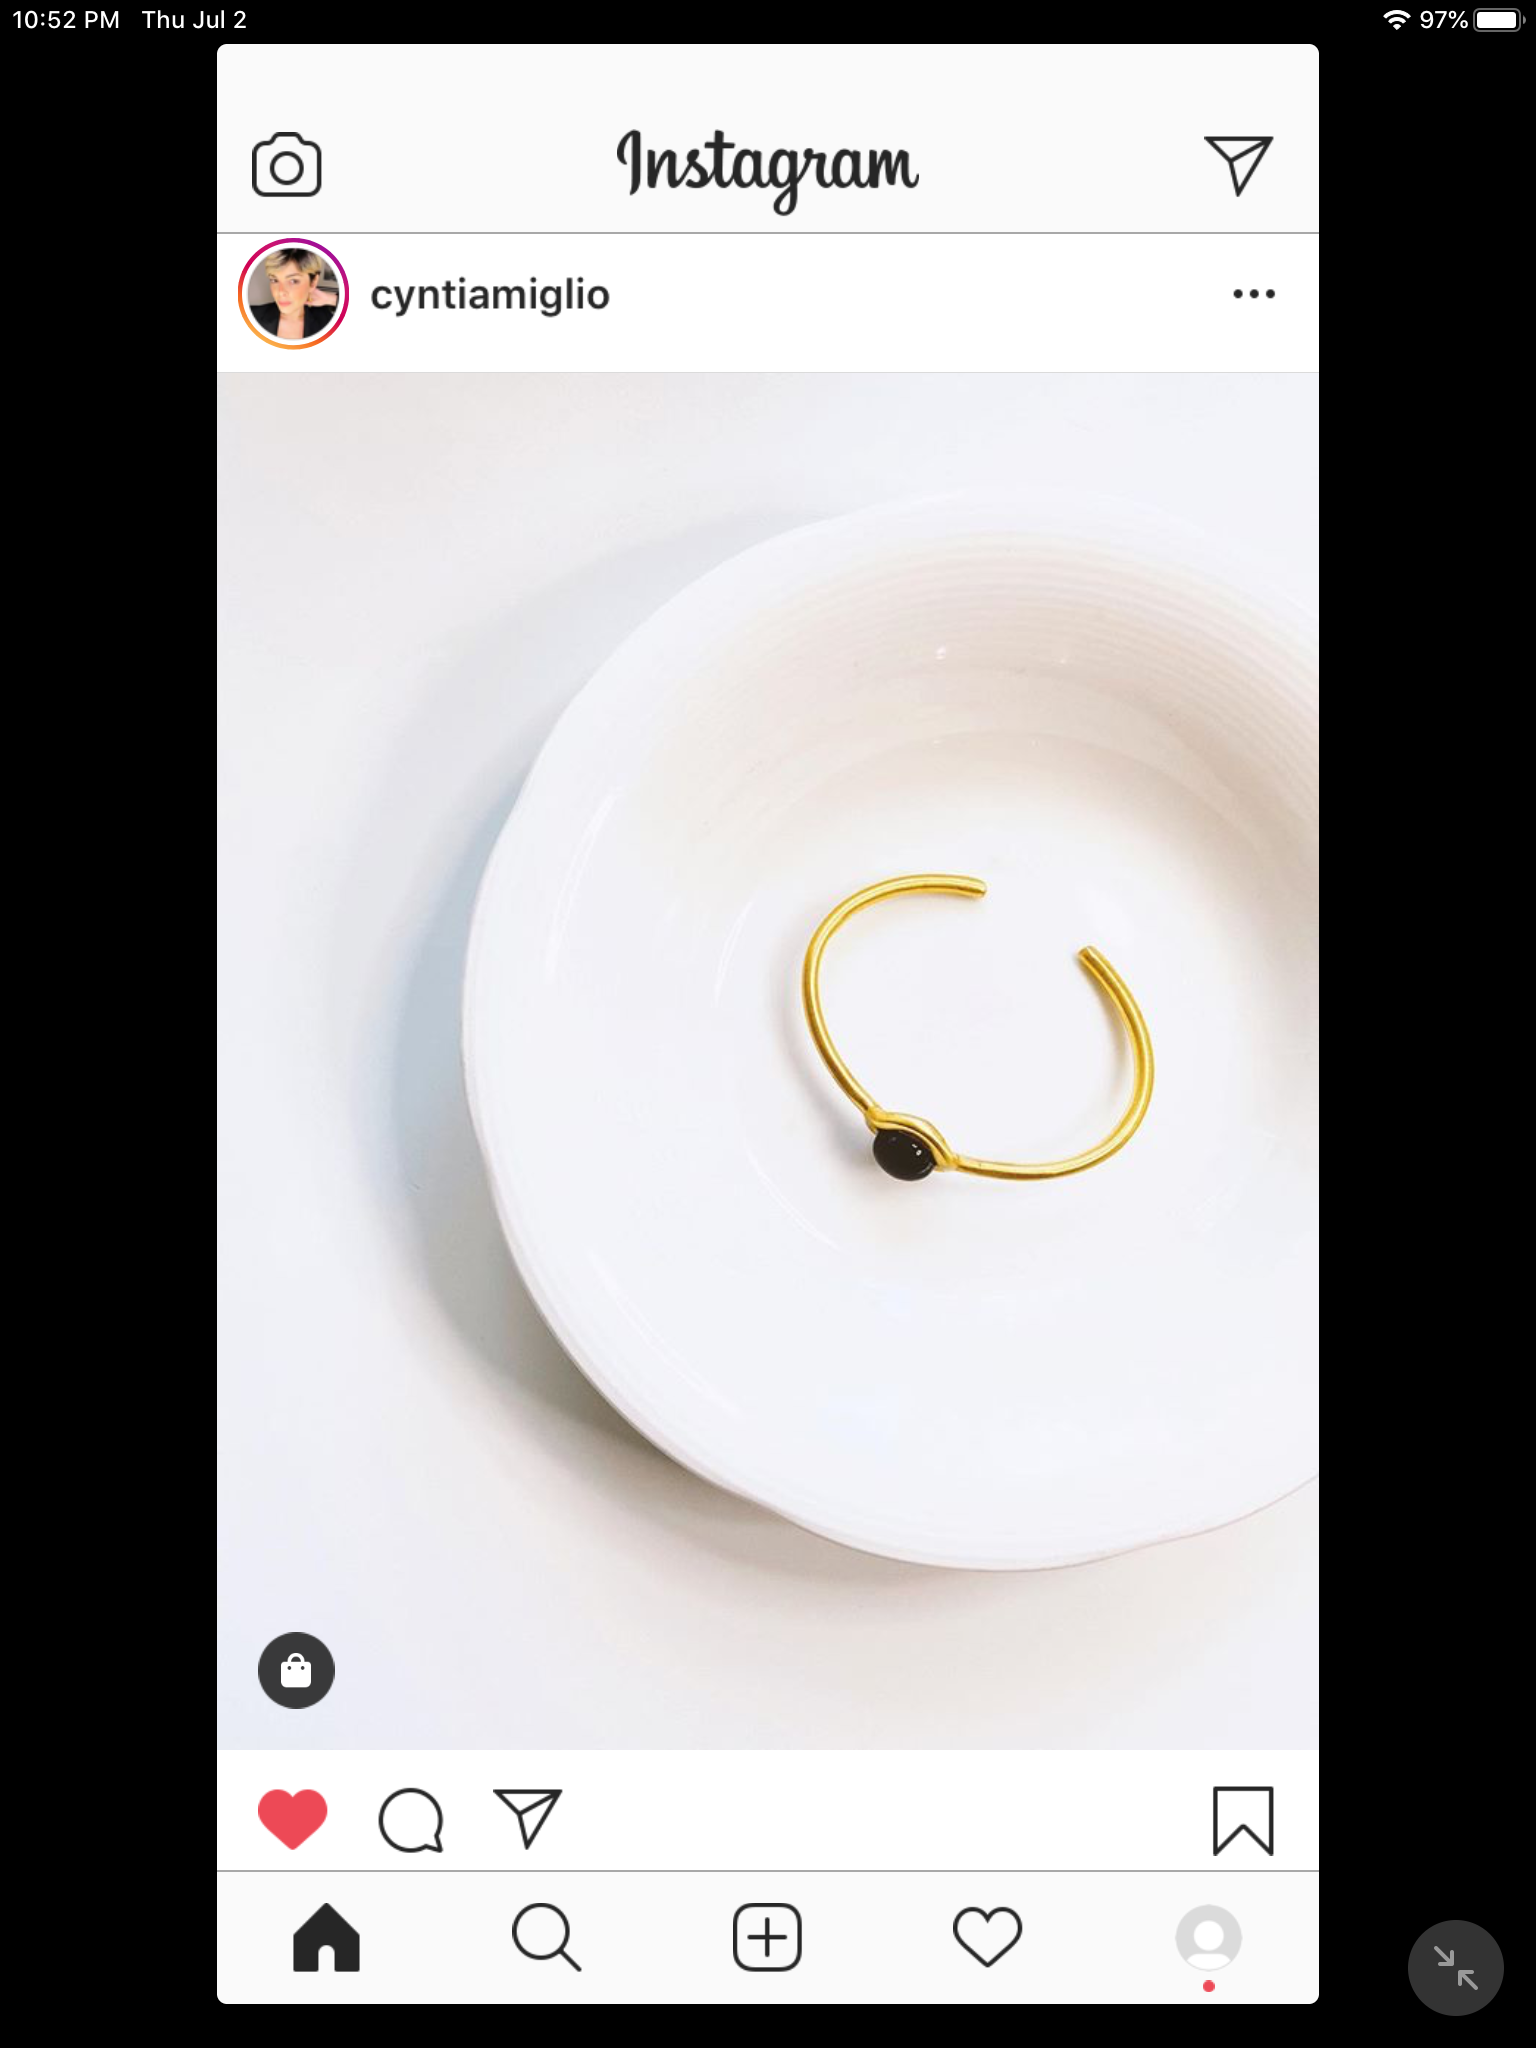
Task: Share the post via paper plane icon
Action: point(528,1818)
